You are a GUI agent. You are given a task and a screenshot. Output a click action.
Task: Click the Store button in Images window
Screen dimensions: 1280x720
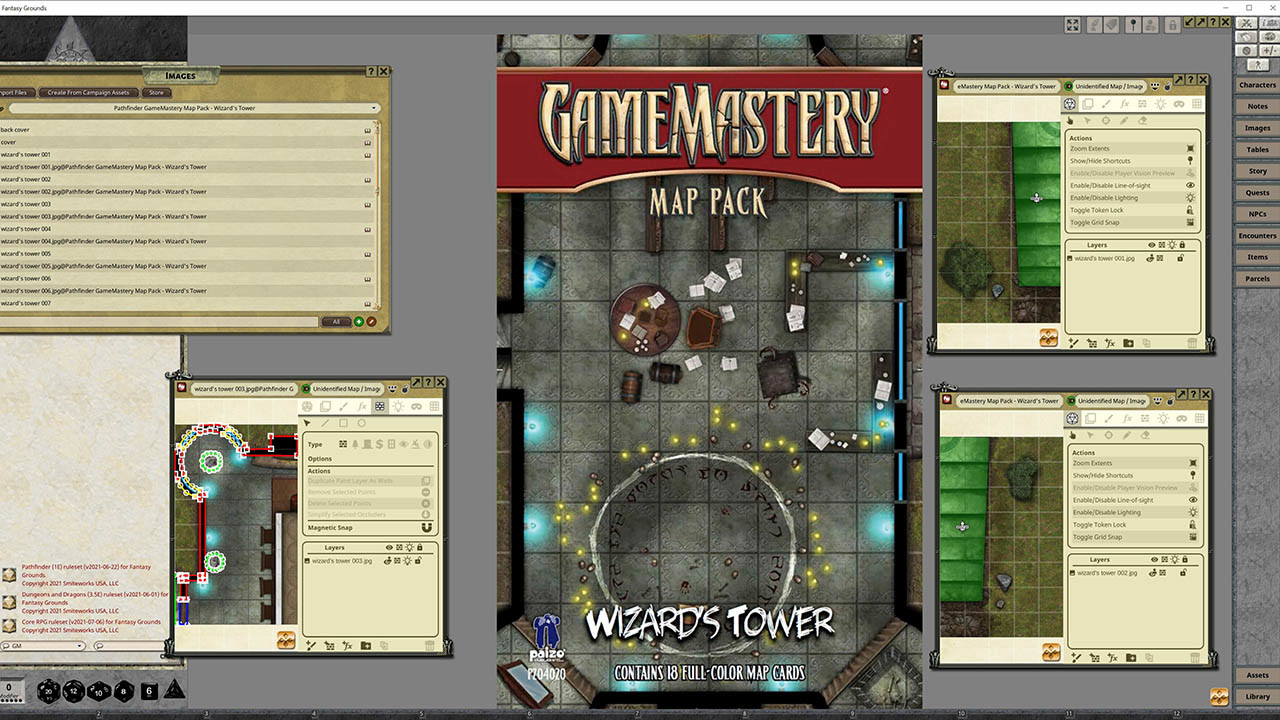(x=156, y=92)
